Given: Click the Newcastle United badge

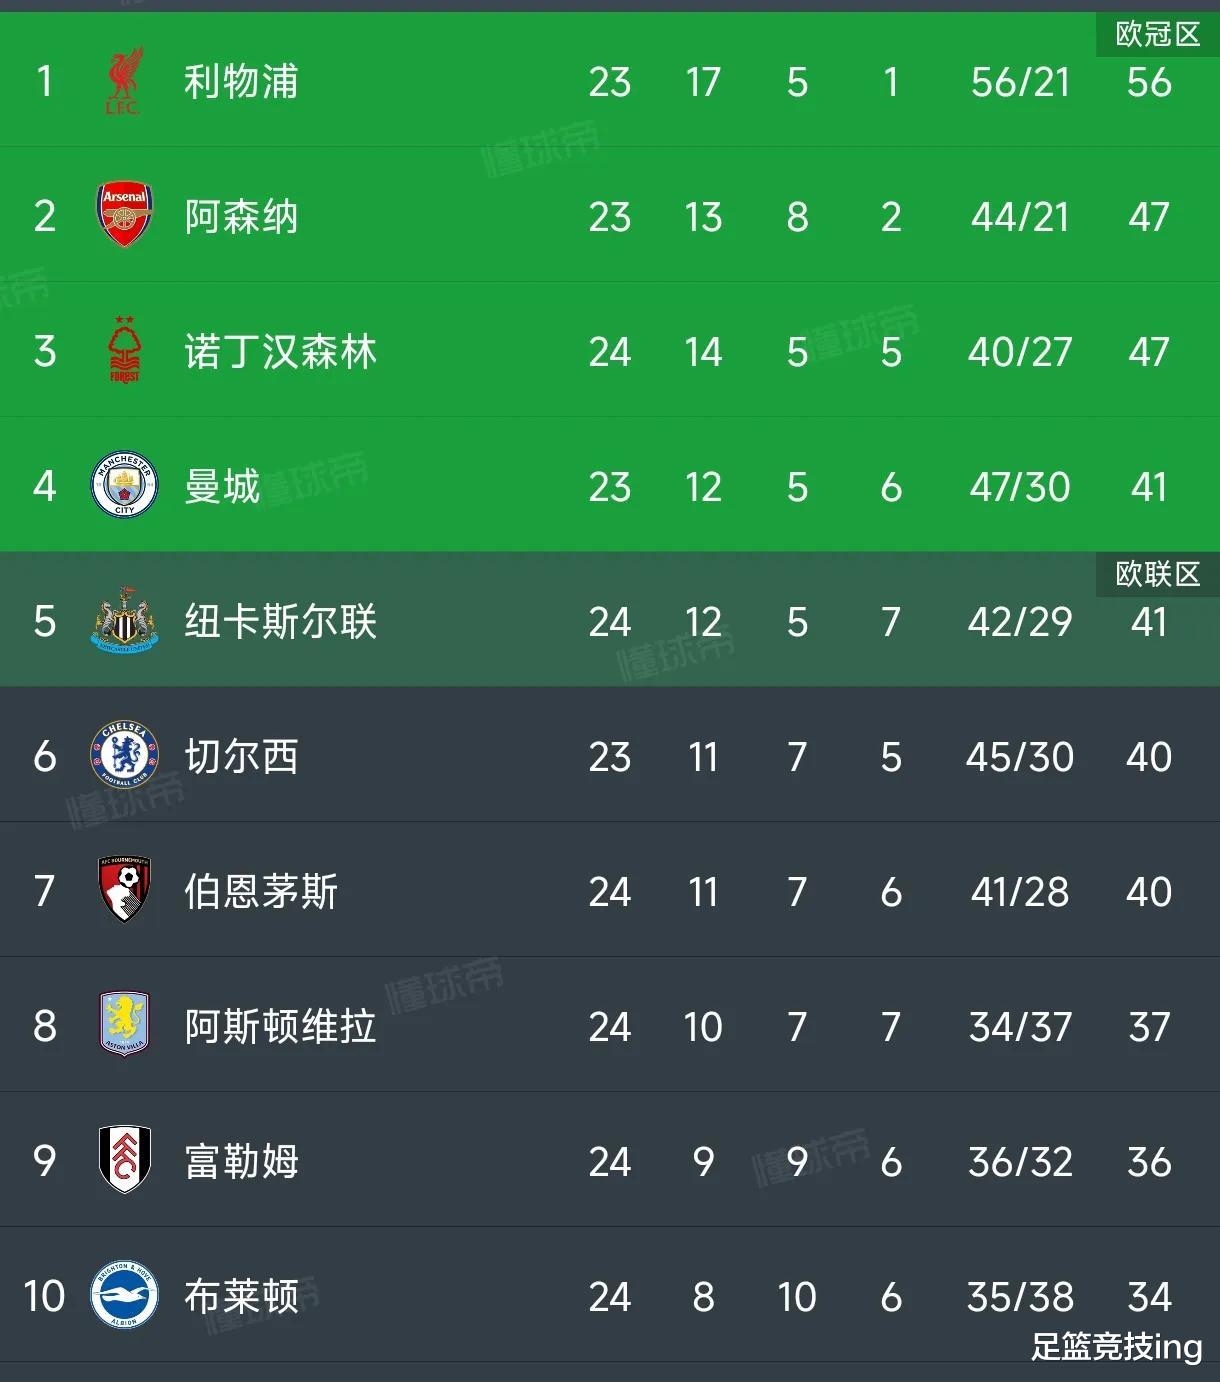Looking at the screenshot, I should [124, 621].
